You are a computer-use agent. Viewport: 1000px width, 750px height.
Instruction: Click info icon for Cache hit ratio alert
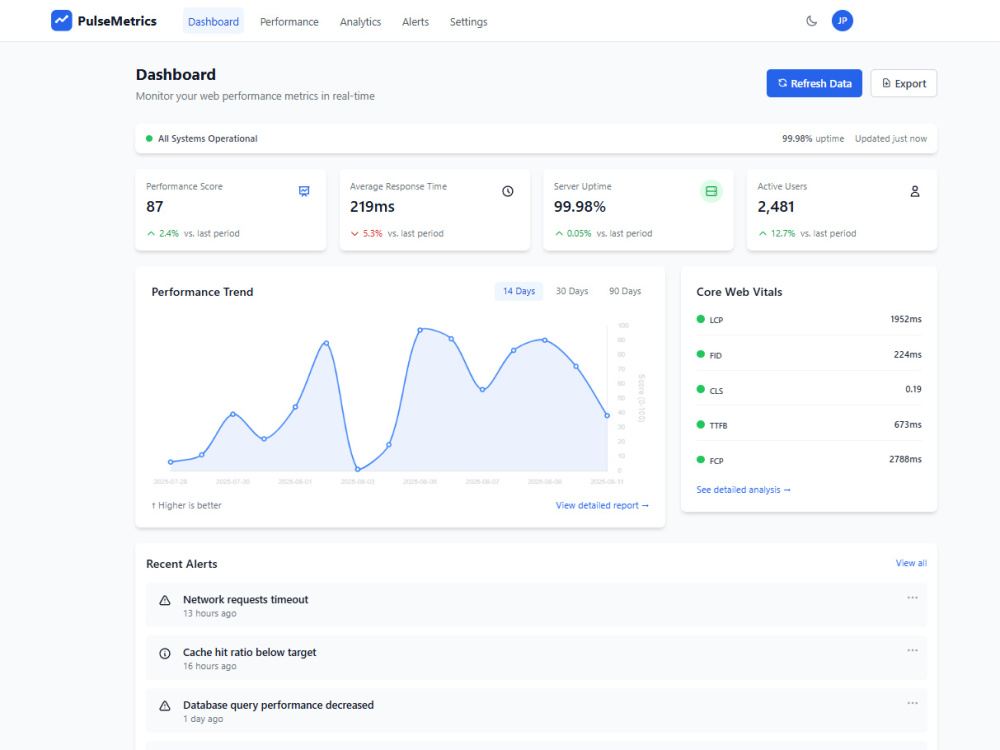[165, 653]
